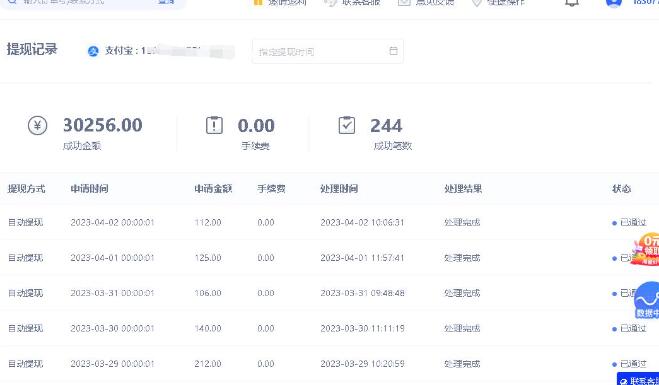This screenshot has height=385, width=659.
Task: Click application time 2023-03-30 00:00:01
Action: coord(112,328)
